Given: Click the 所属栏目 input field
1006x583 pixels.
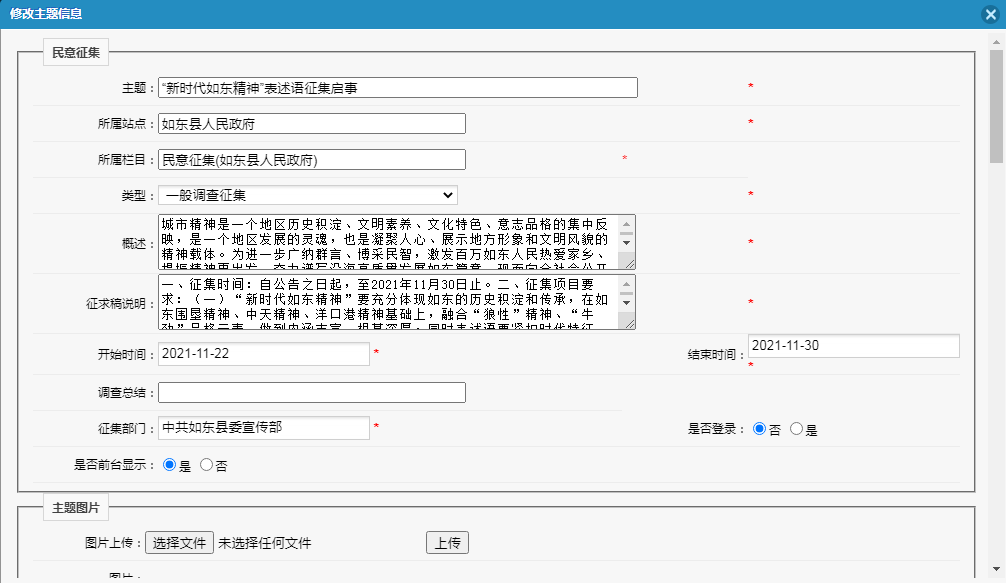Looking at the screenshot, I should pyautogui.click(x=312, y=160).
